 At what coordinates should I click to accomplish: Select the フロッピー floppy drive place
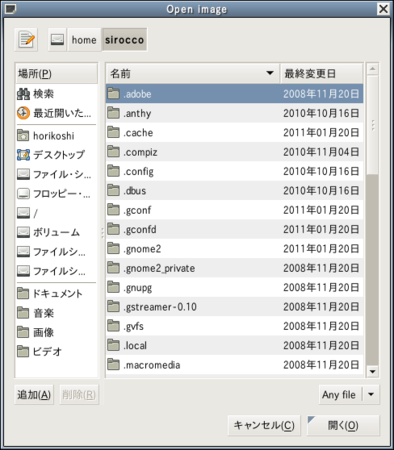point(57,194)
